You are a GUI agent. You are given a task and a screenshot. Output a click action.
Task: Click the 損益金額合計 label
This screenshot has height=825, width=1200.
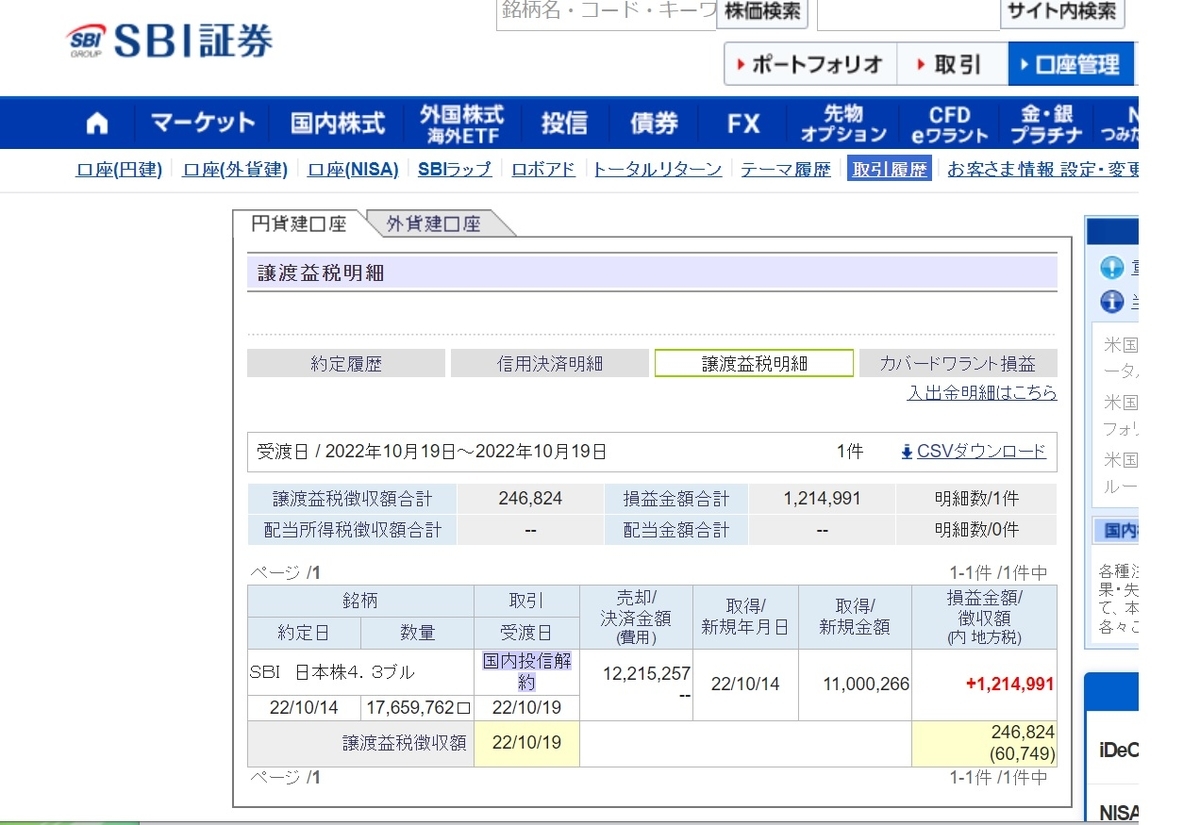pos(676,498)
